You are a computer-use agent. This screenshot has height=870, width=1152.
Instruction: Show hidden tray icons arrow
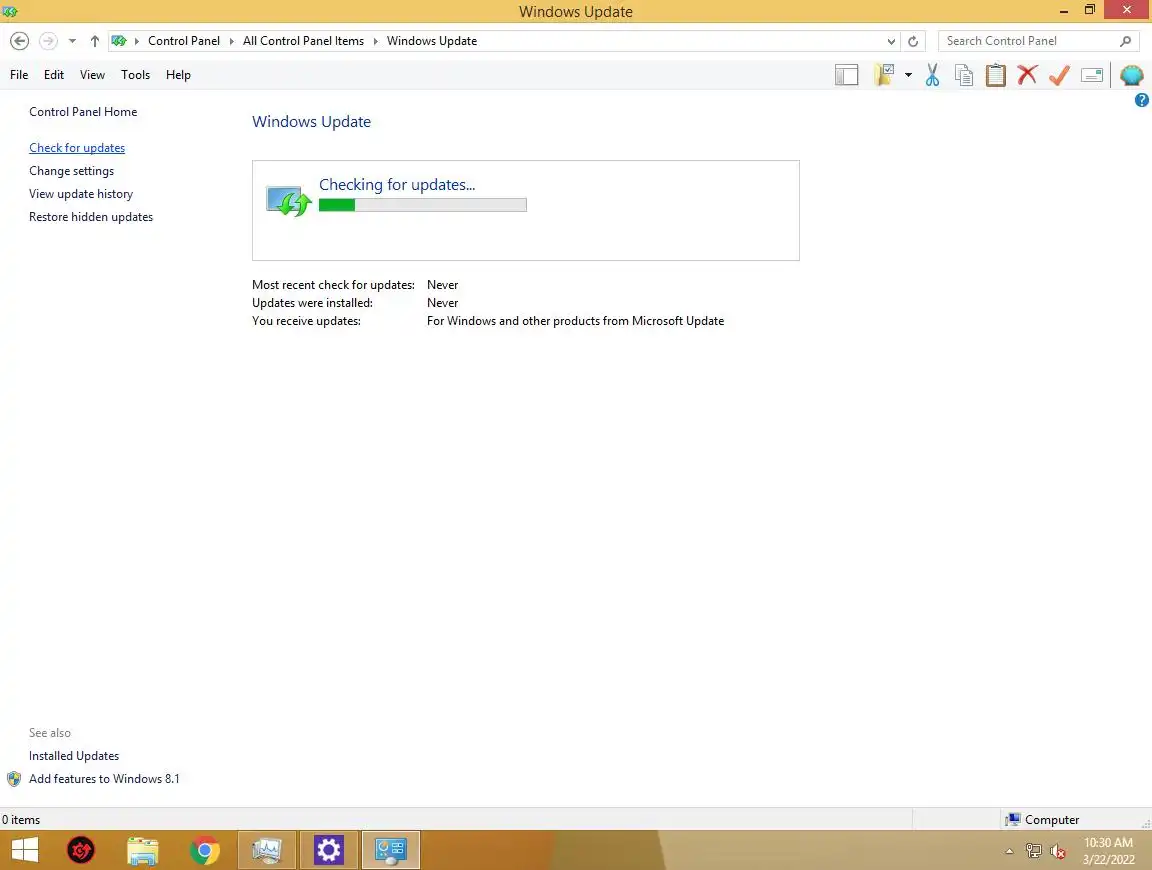(x=1009, y=851)
